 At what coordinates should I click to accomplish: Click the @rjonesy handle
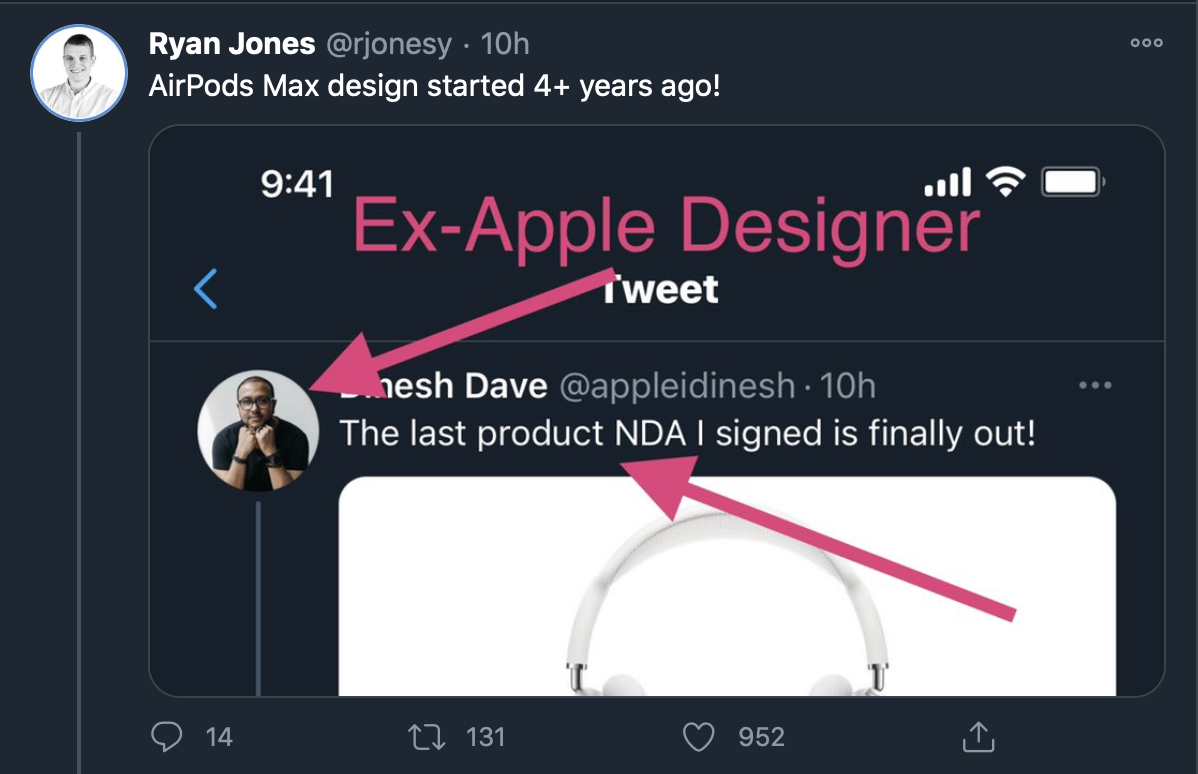(x=383, y=44)
